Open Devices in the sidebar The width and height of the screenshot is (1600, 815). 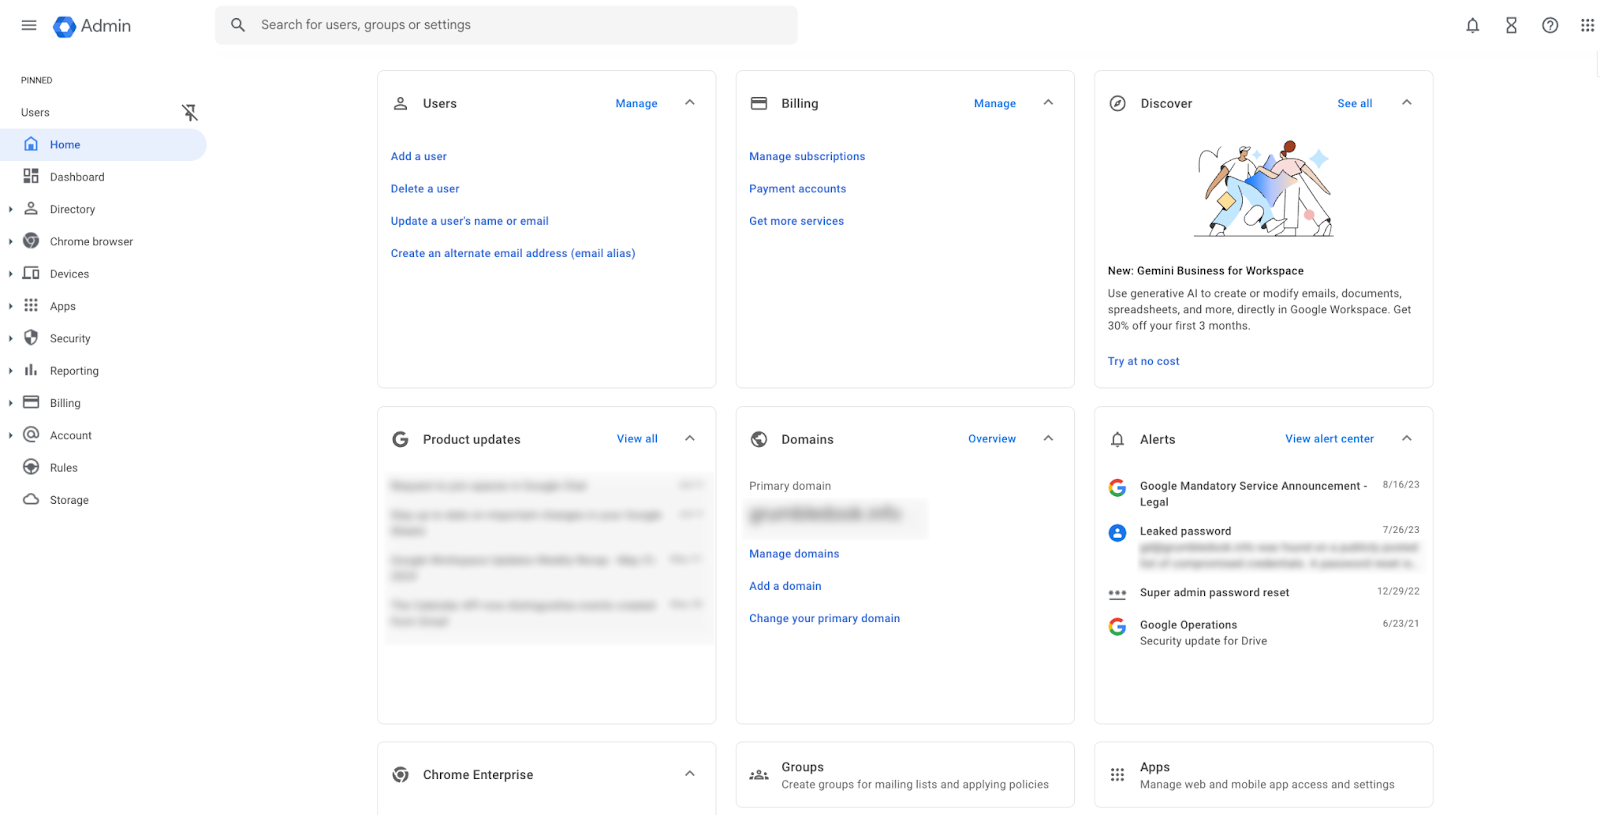click(69, 274)
